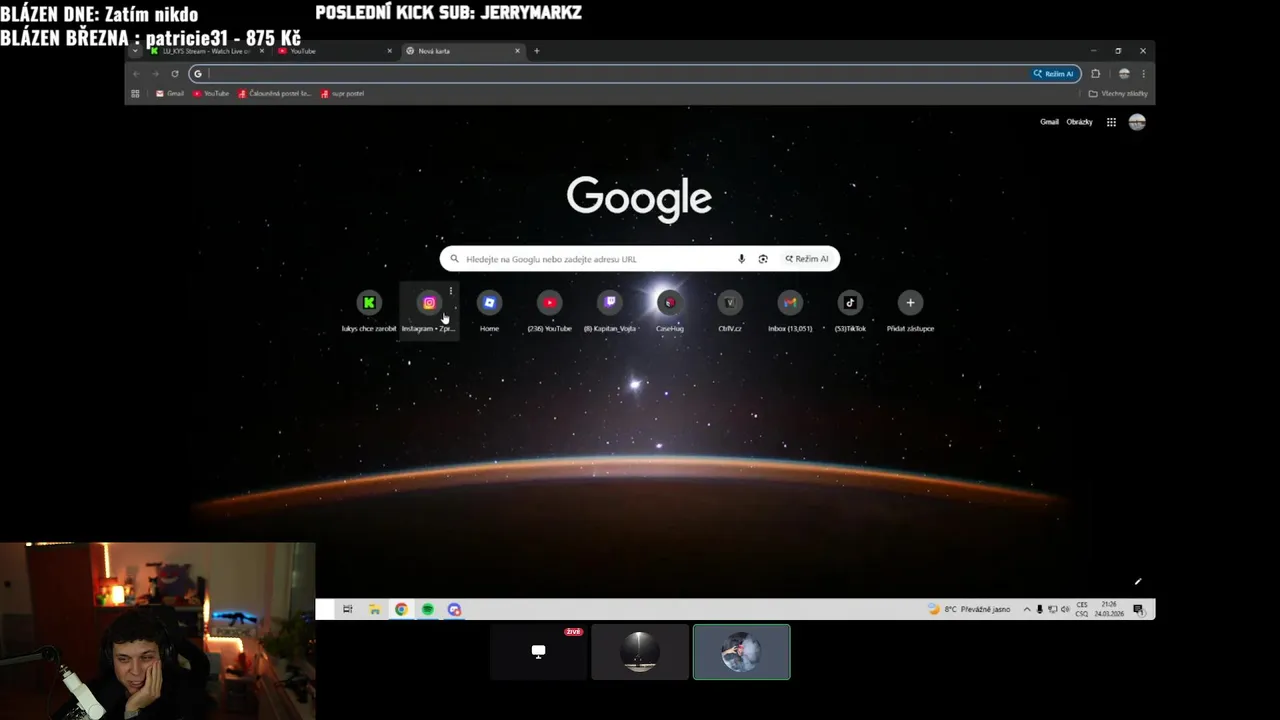Search by image with the Google Lens icon

pos(763,259)
